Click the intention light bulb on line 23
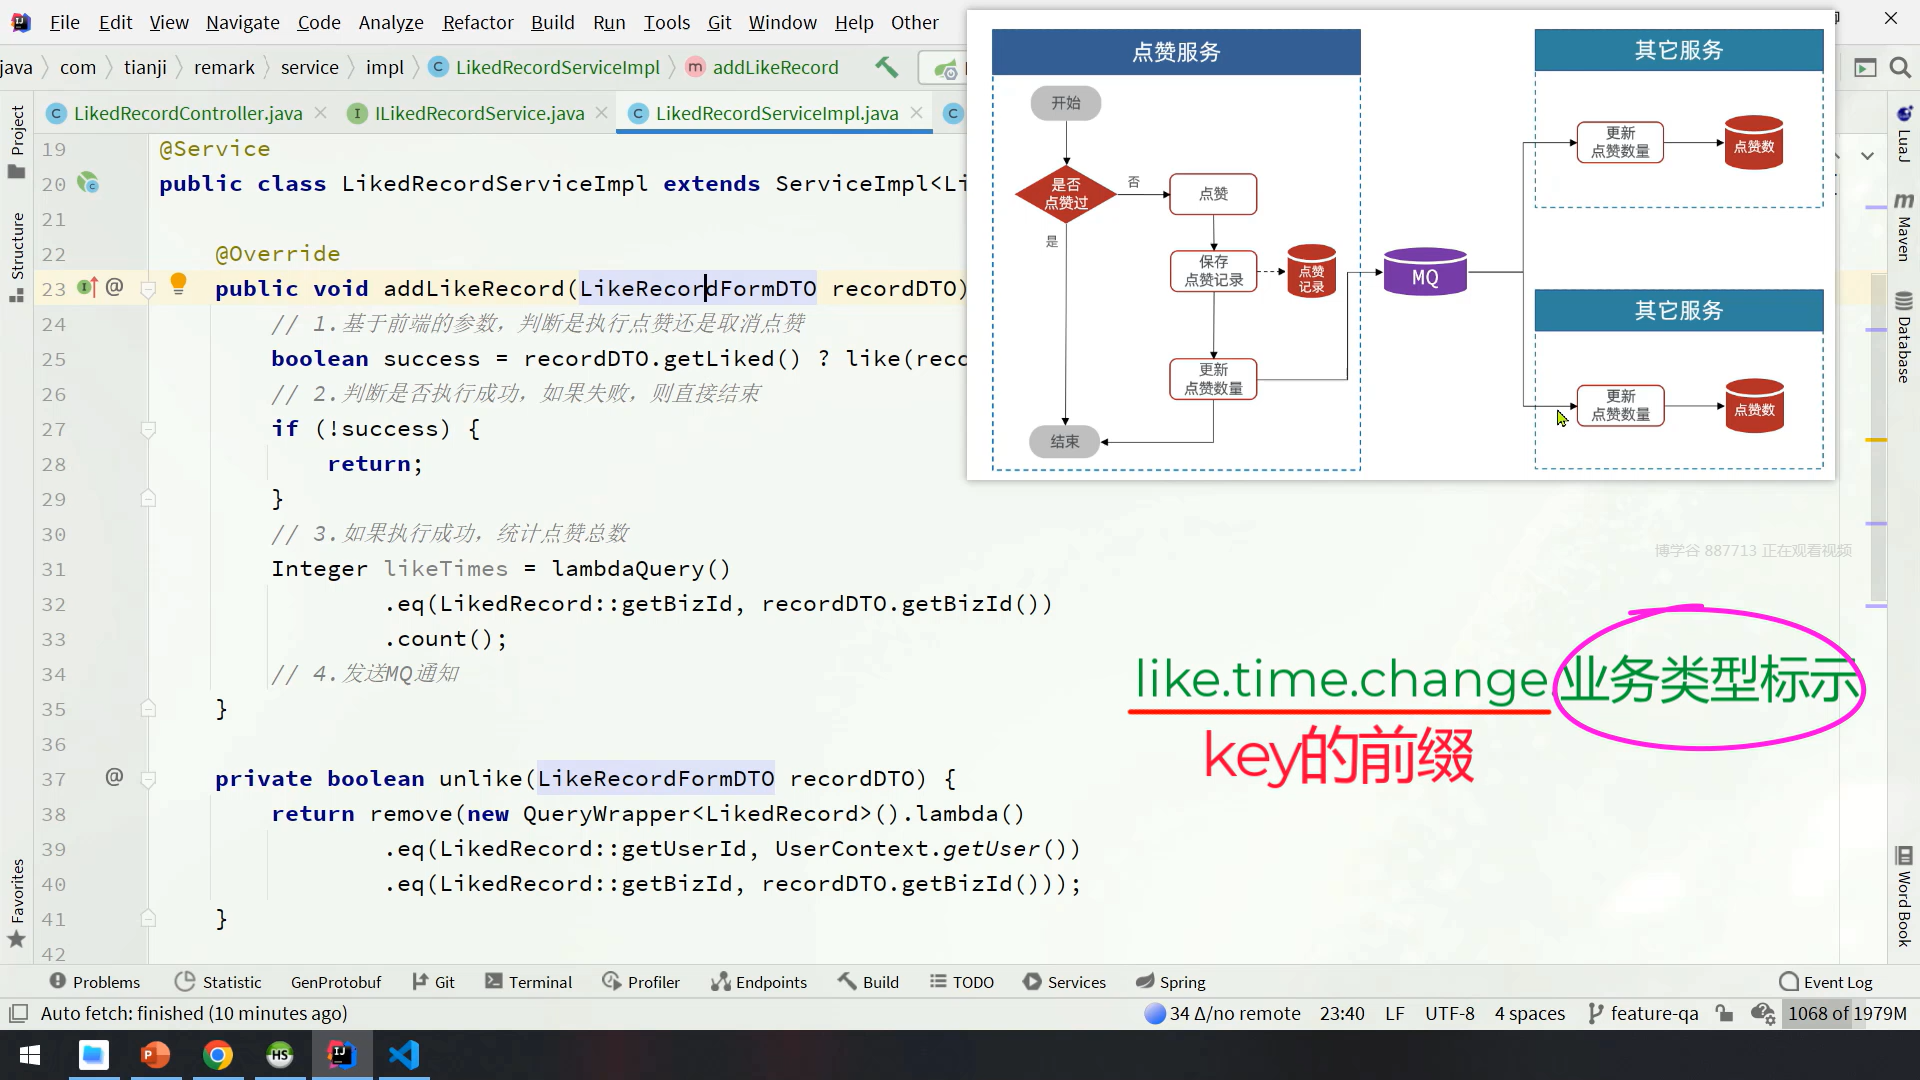The width and height of the screenshot is (1920, 1080). pos(178,284)
